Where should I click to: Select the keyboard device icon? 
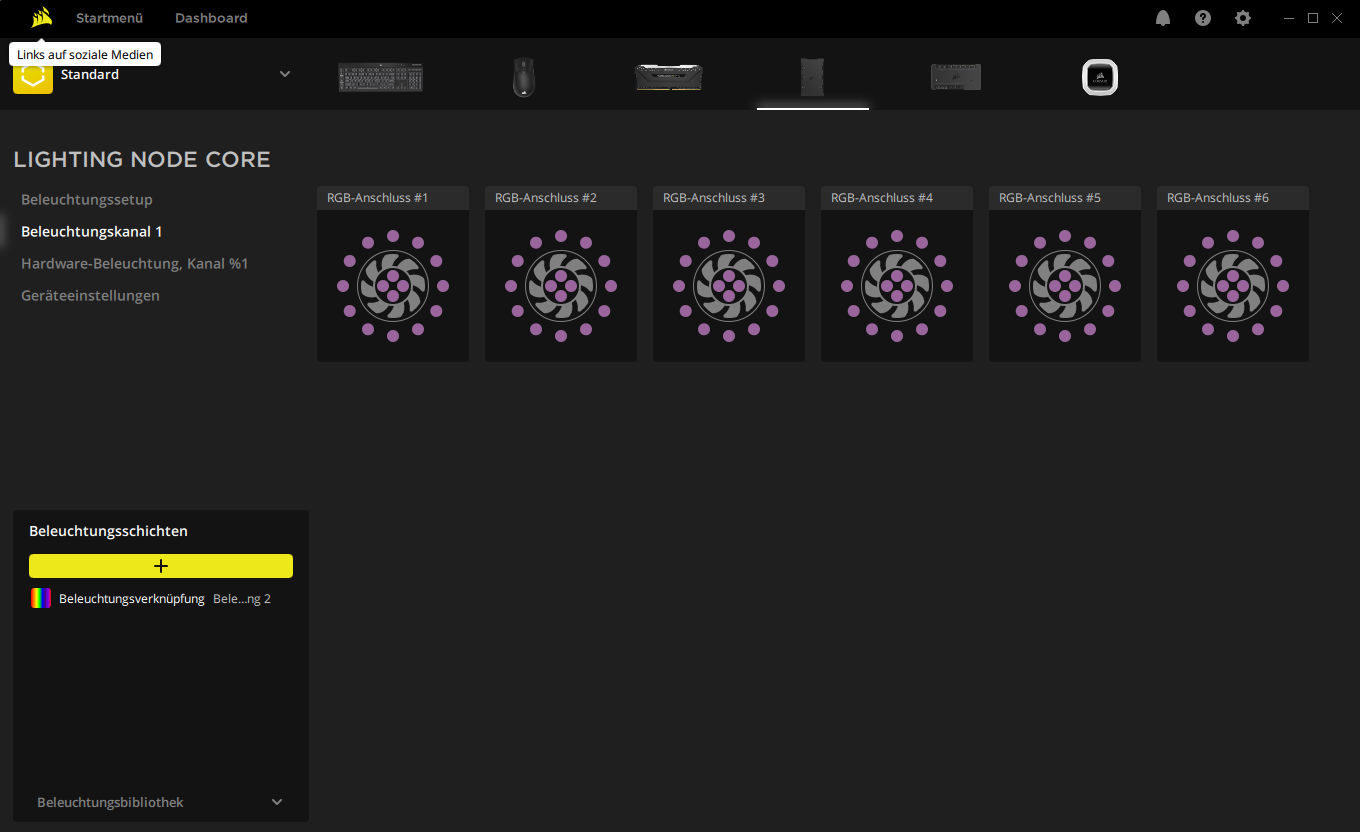coord(380,78)
